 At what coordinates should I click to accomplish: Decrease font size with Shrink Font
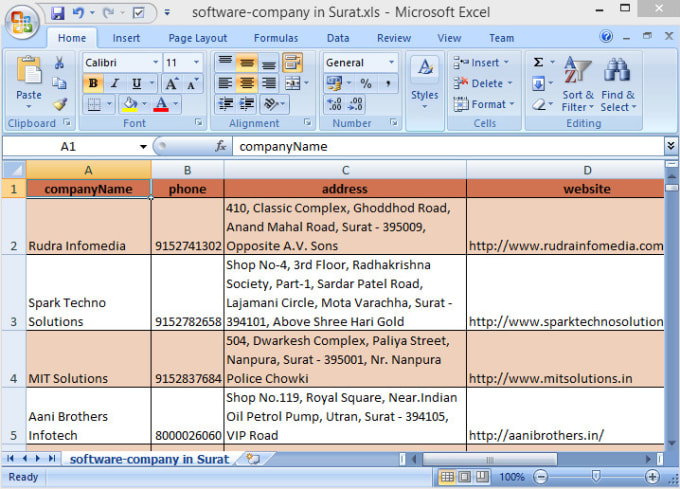tap(192, 83)
